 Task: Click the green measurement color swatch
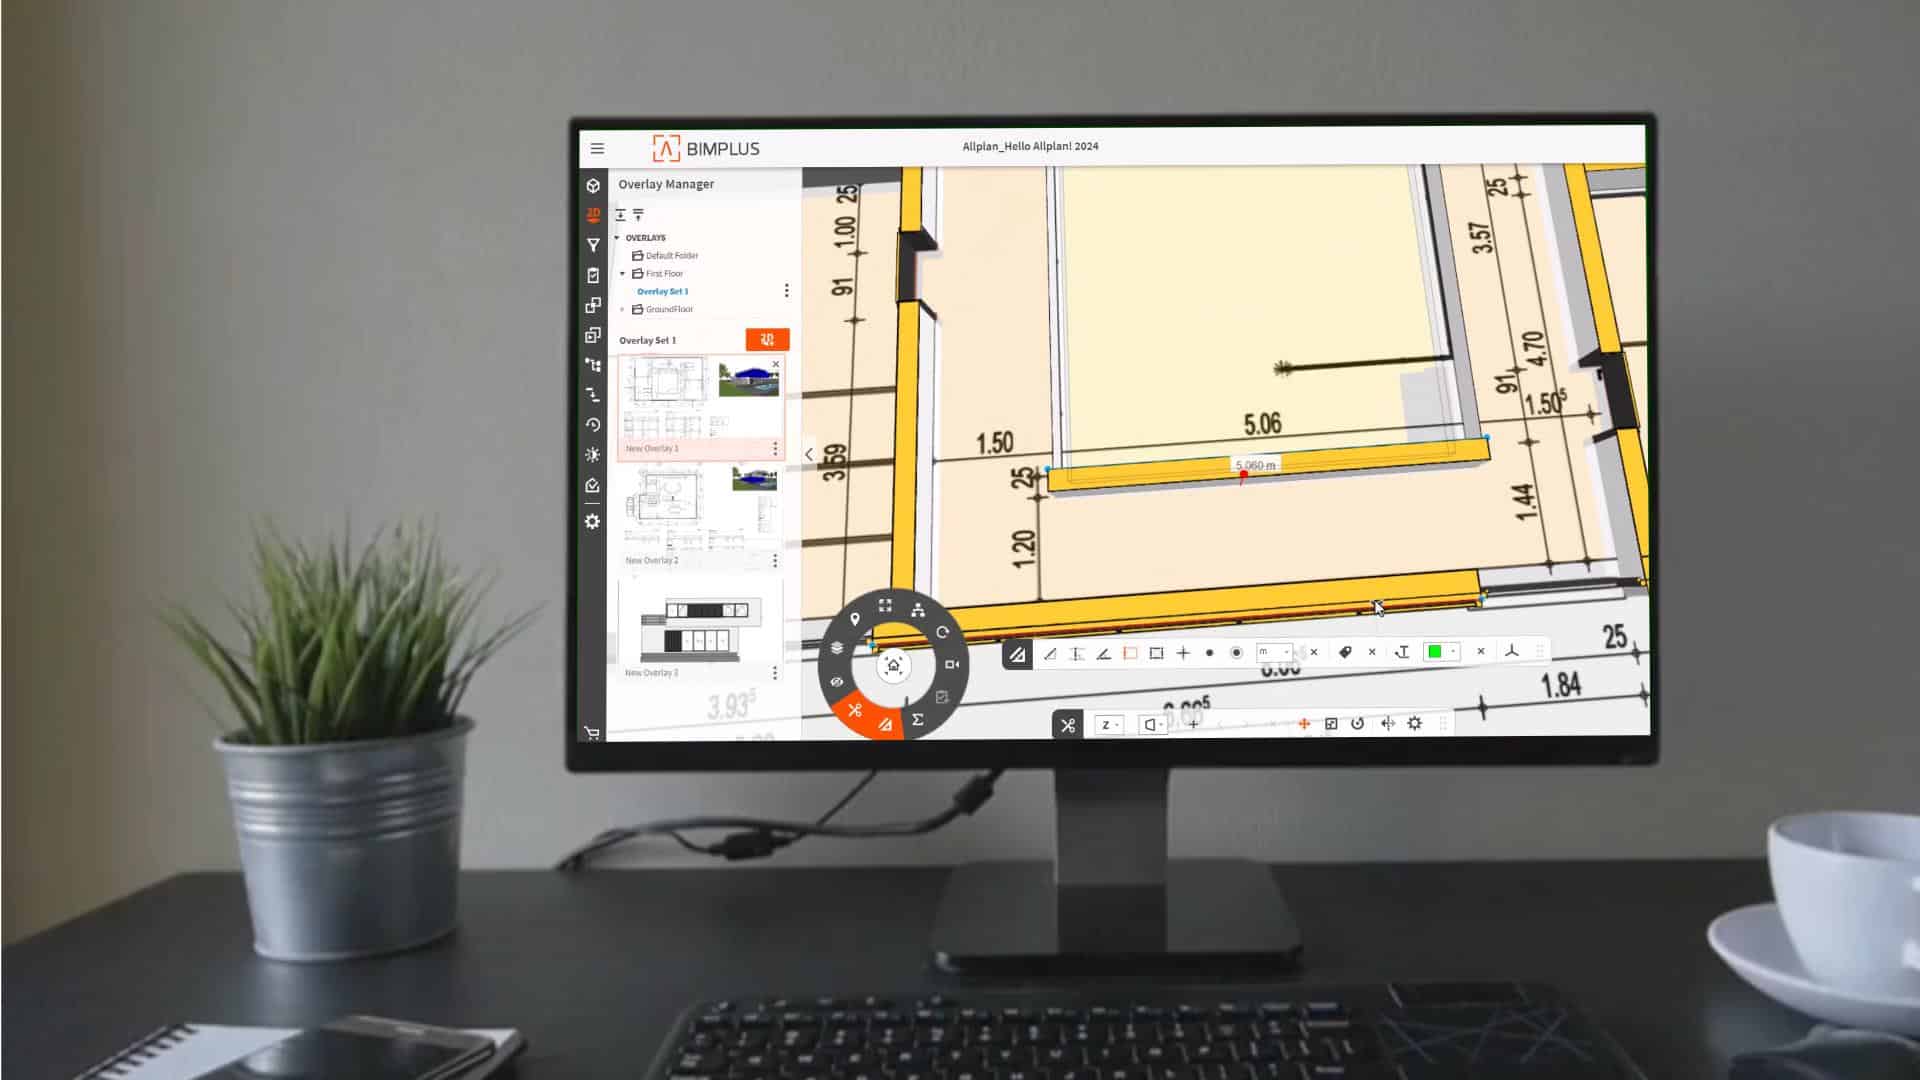pyautogui.click(x=1435, y=652)
